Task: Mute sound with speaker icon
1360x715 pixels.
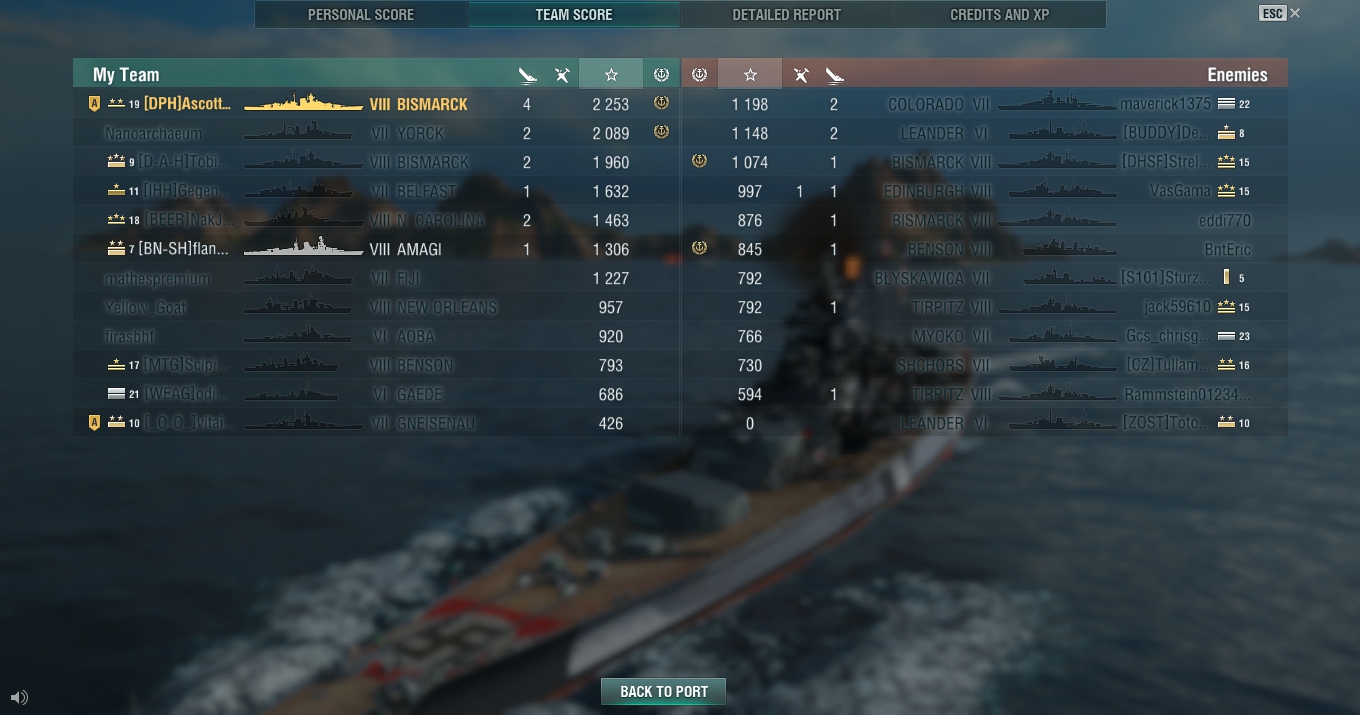Action: (19, 697)
